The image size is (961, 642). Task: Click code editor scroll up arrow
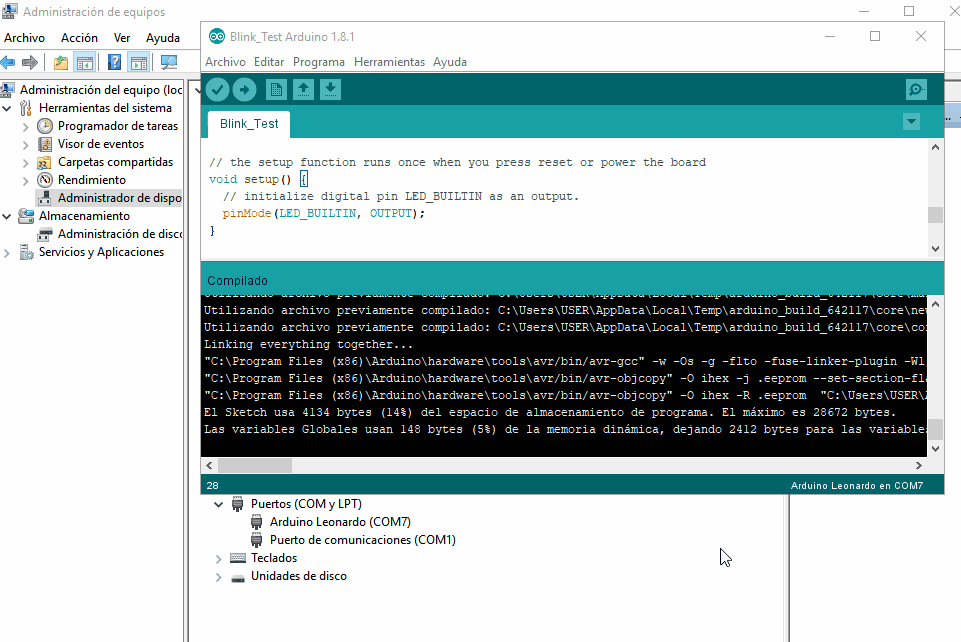[935, 147]
